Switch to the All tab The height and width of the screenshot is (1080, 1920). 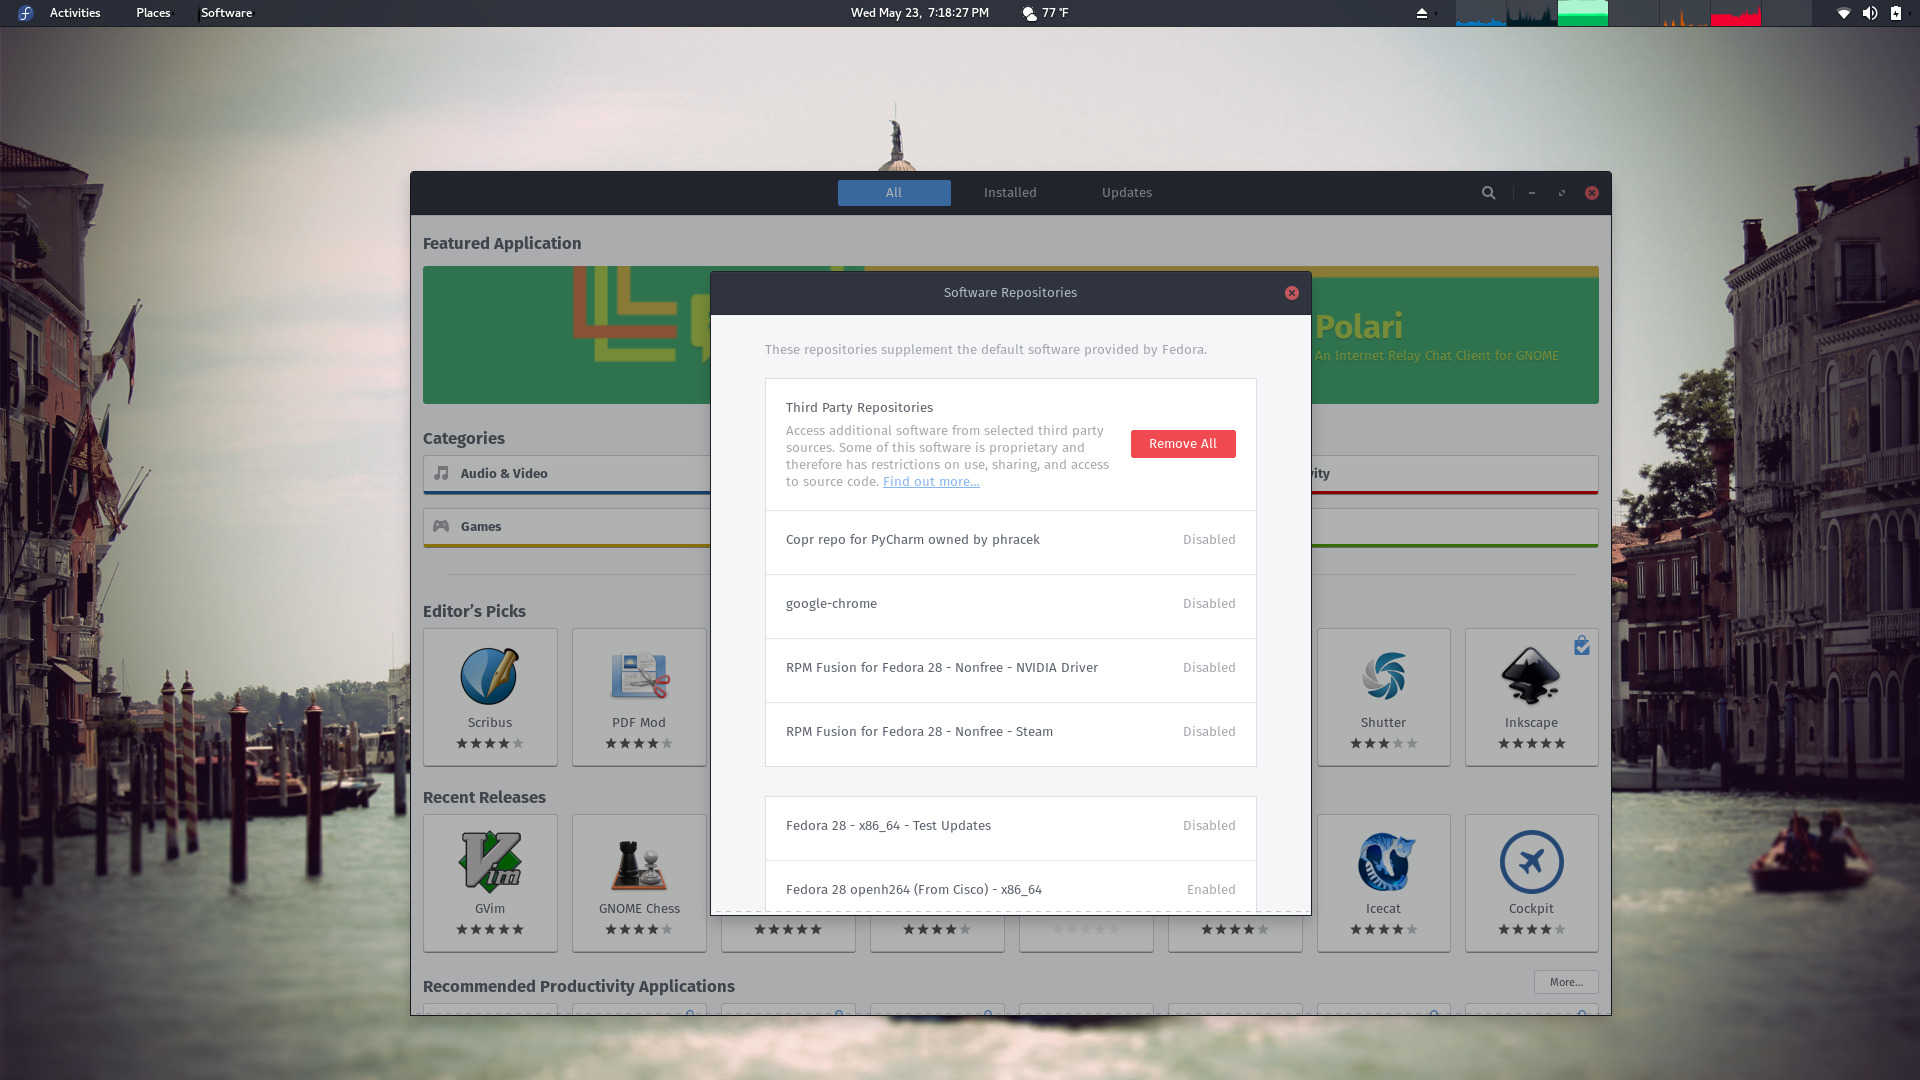coord(894,193)
